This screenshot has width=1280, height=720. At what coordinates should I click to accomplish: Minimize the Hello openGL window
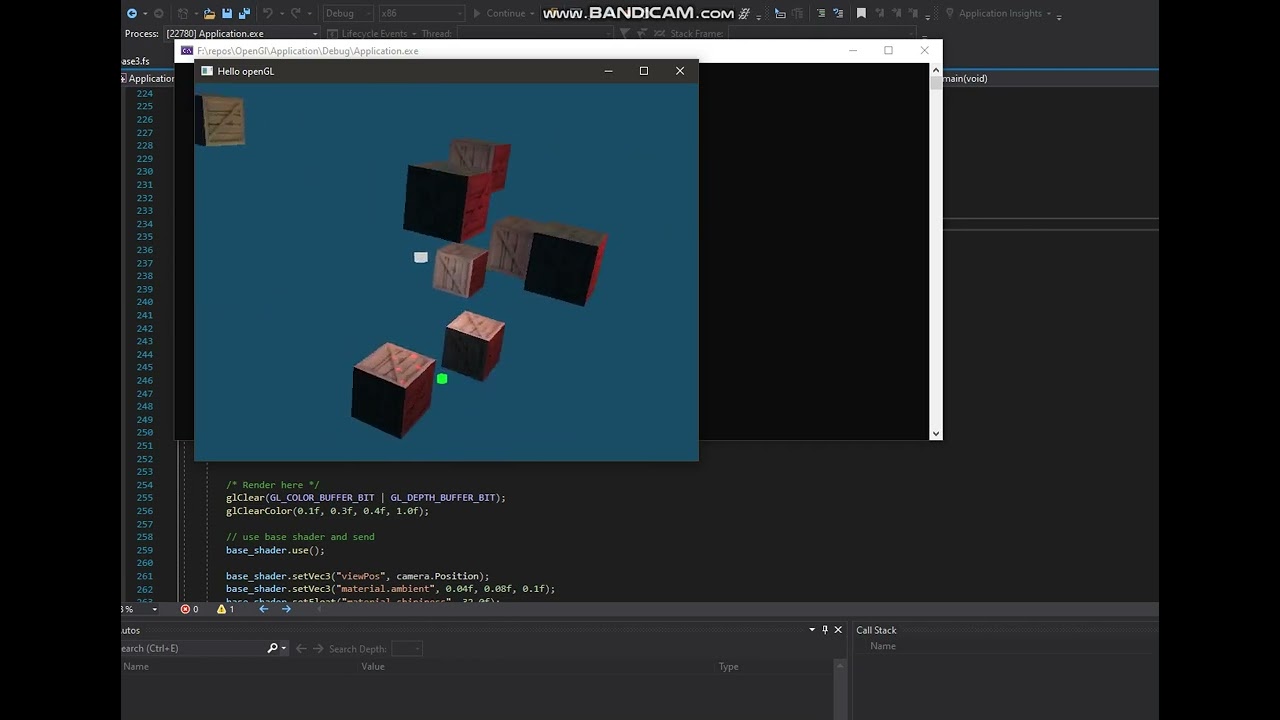coord(608,71)
